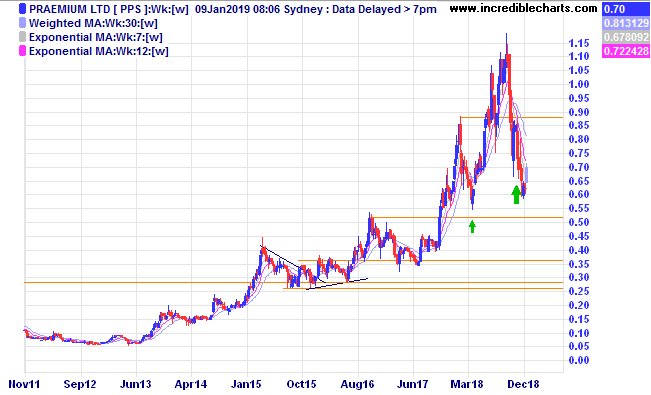Viewport: 651px width, 395px height.
Task: Select the Weighted MA:Wk:30:[w] legend label
Action: click(x=93, y=23)
